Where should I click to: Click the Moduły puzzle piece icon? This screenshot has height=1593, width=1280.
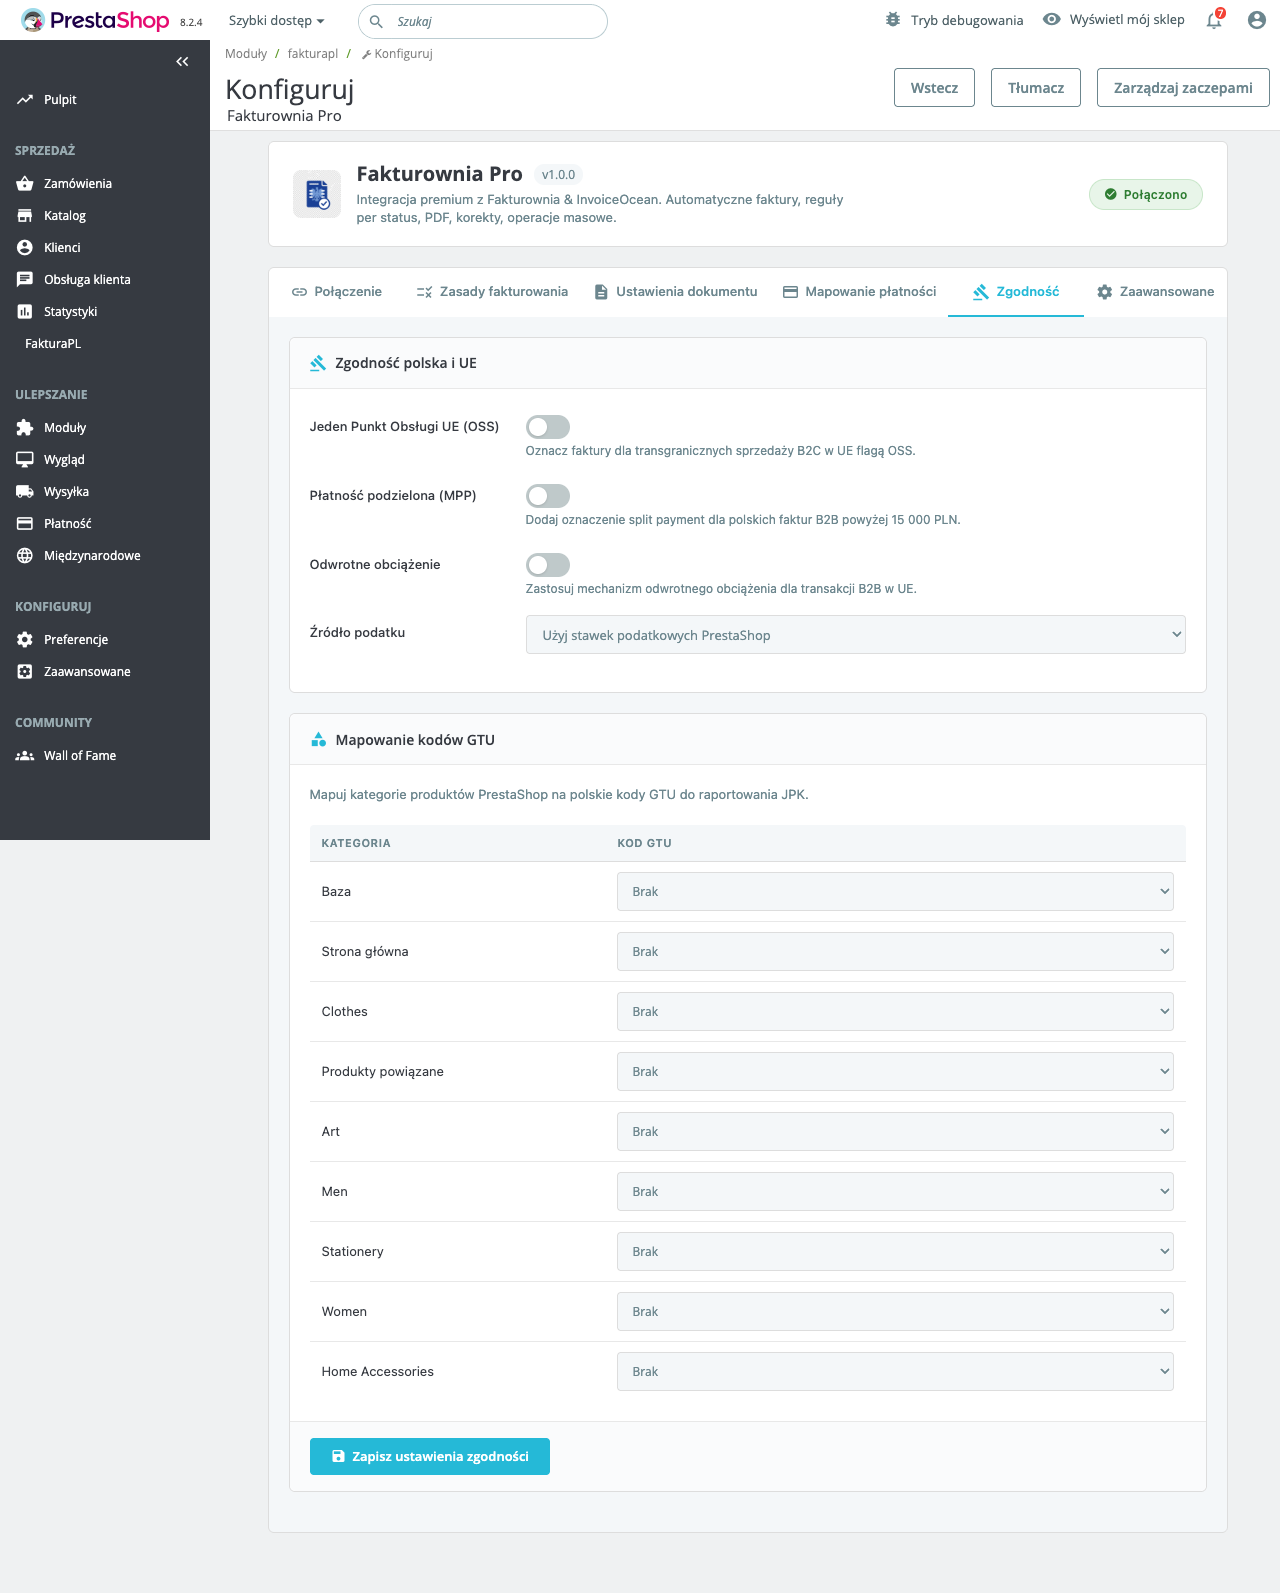tap(25, 428)
